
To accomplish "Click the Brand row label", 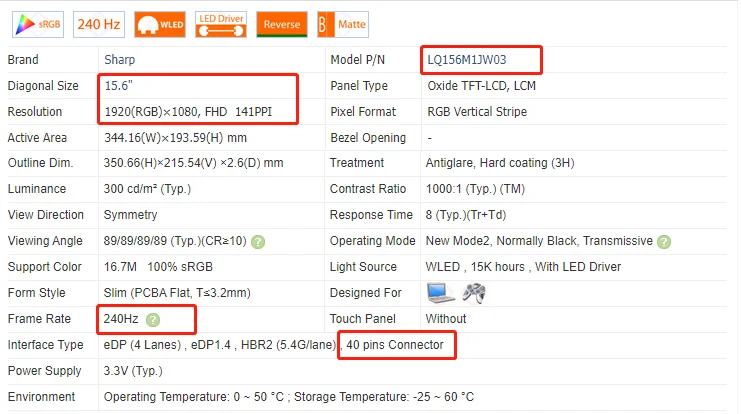I will (23, 60).
